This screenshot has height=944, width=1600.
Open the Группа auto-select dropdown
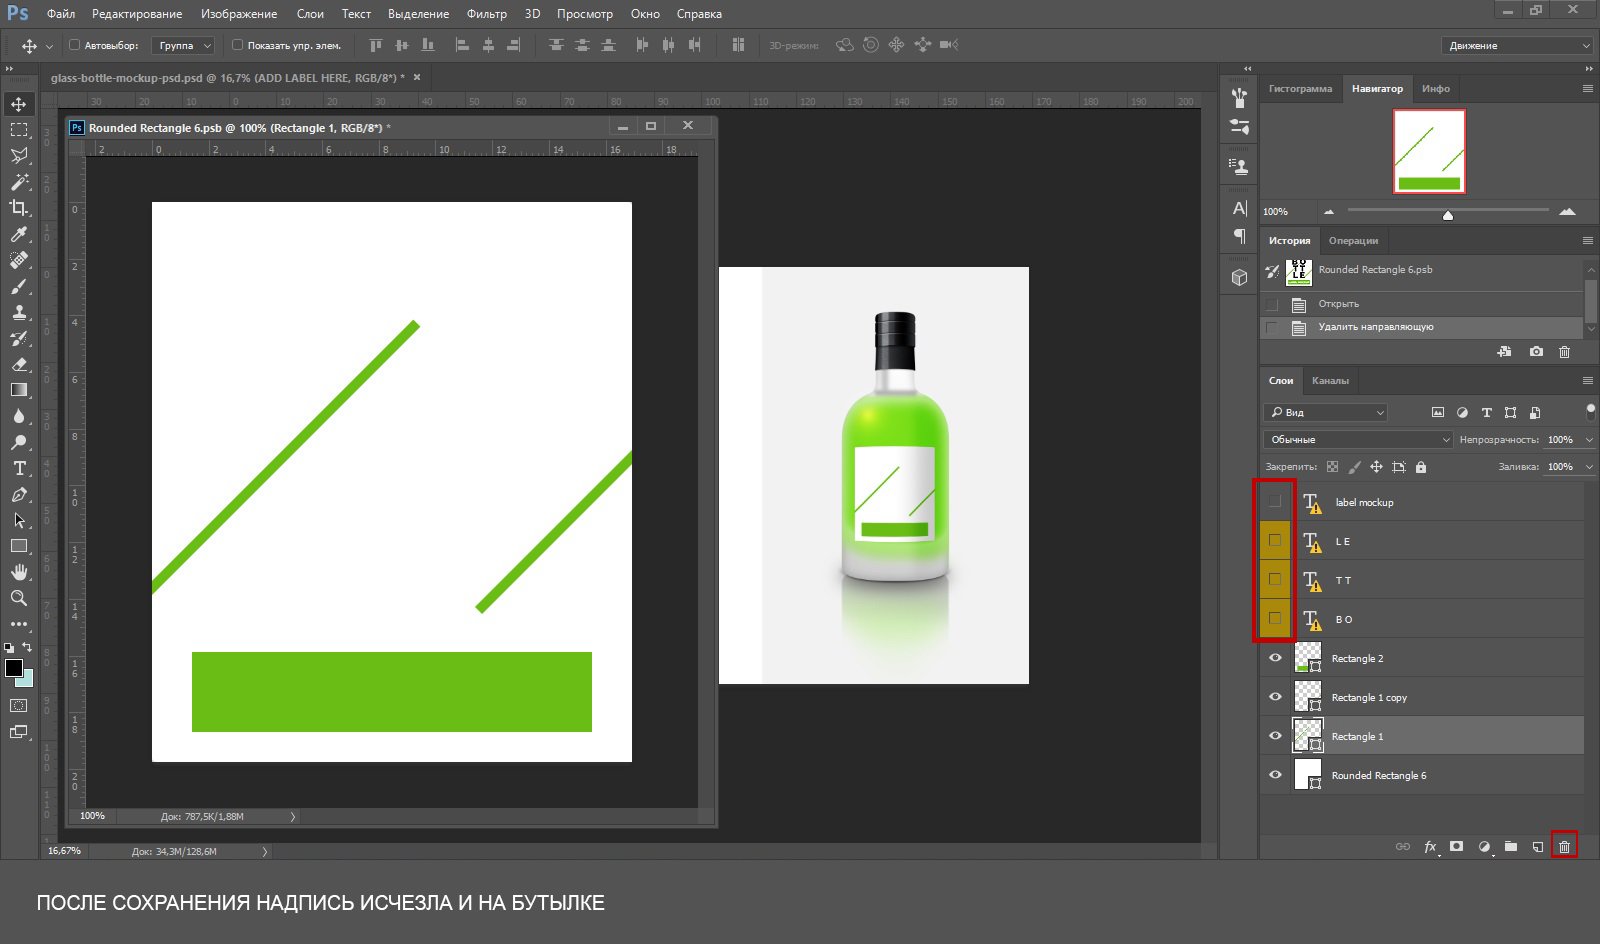pyautogui.click(x=184, y=45)
